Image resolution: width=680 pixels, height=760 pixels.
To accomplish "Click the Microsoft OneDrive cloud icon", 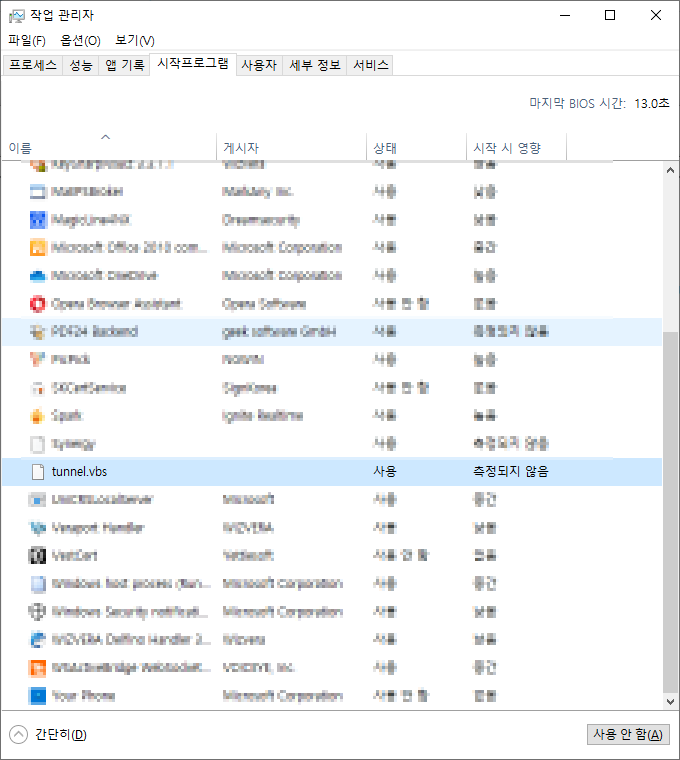I will [37, 276].
